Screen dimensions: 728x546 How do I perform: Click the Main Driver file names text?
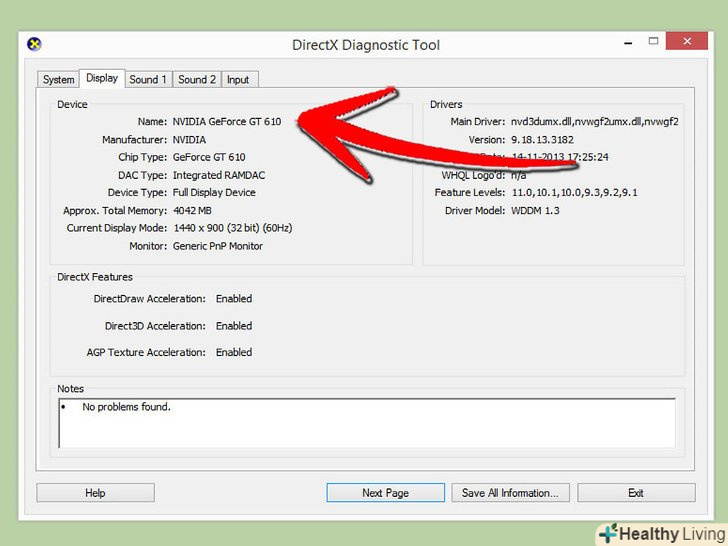tap(594, 122)
